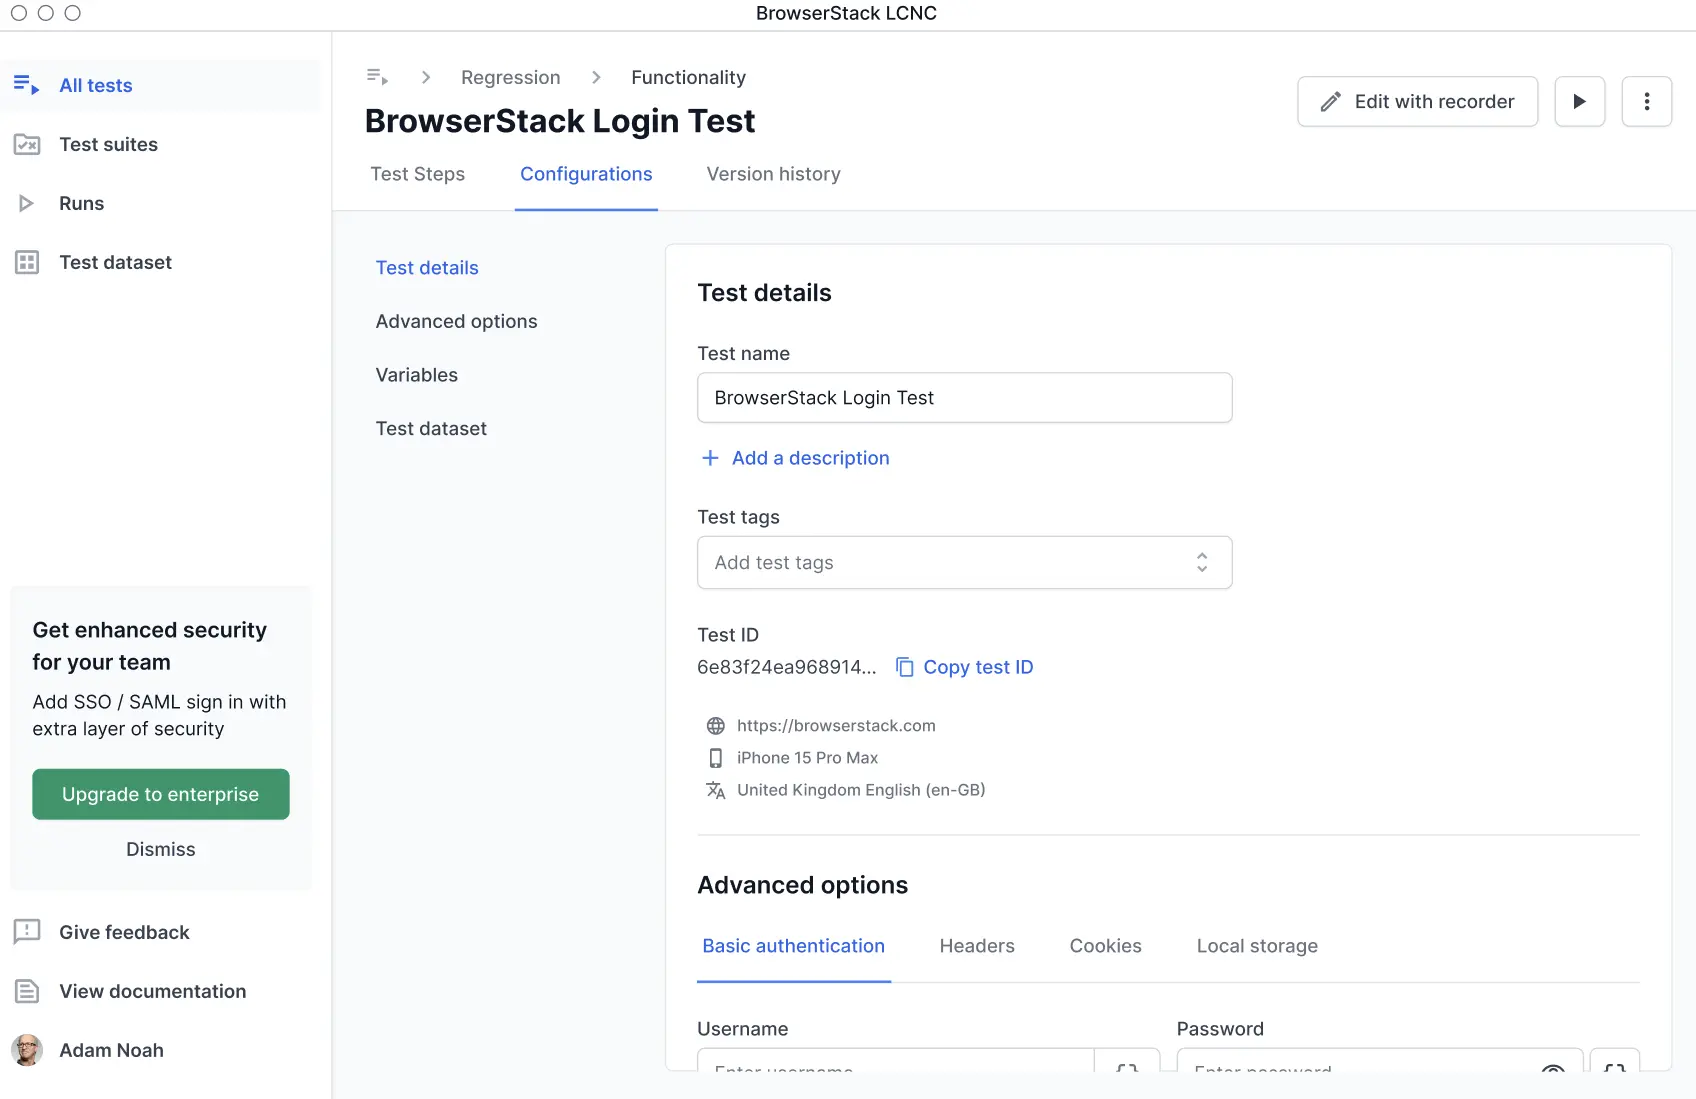Open View documentation
1696x1099 pixels.
click(152, 991)
